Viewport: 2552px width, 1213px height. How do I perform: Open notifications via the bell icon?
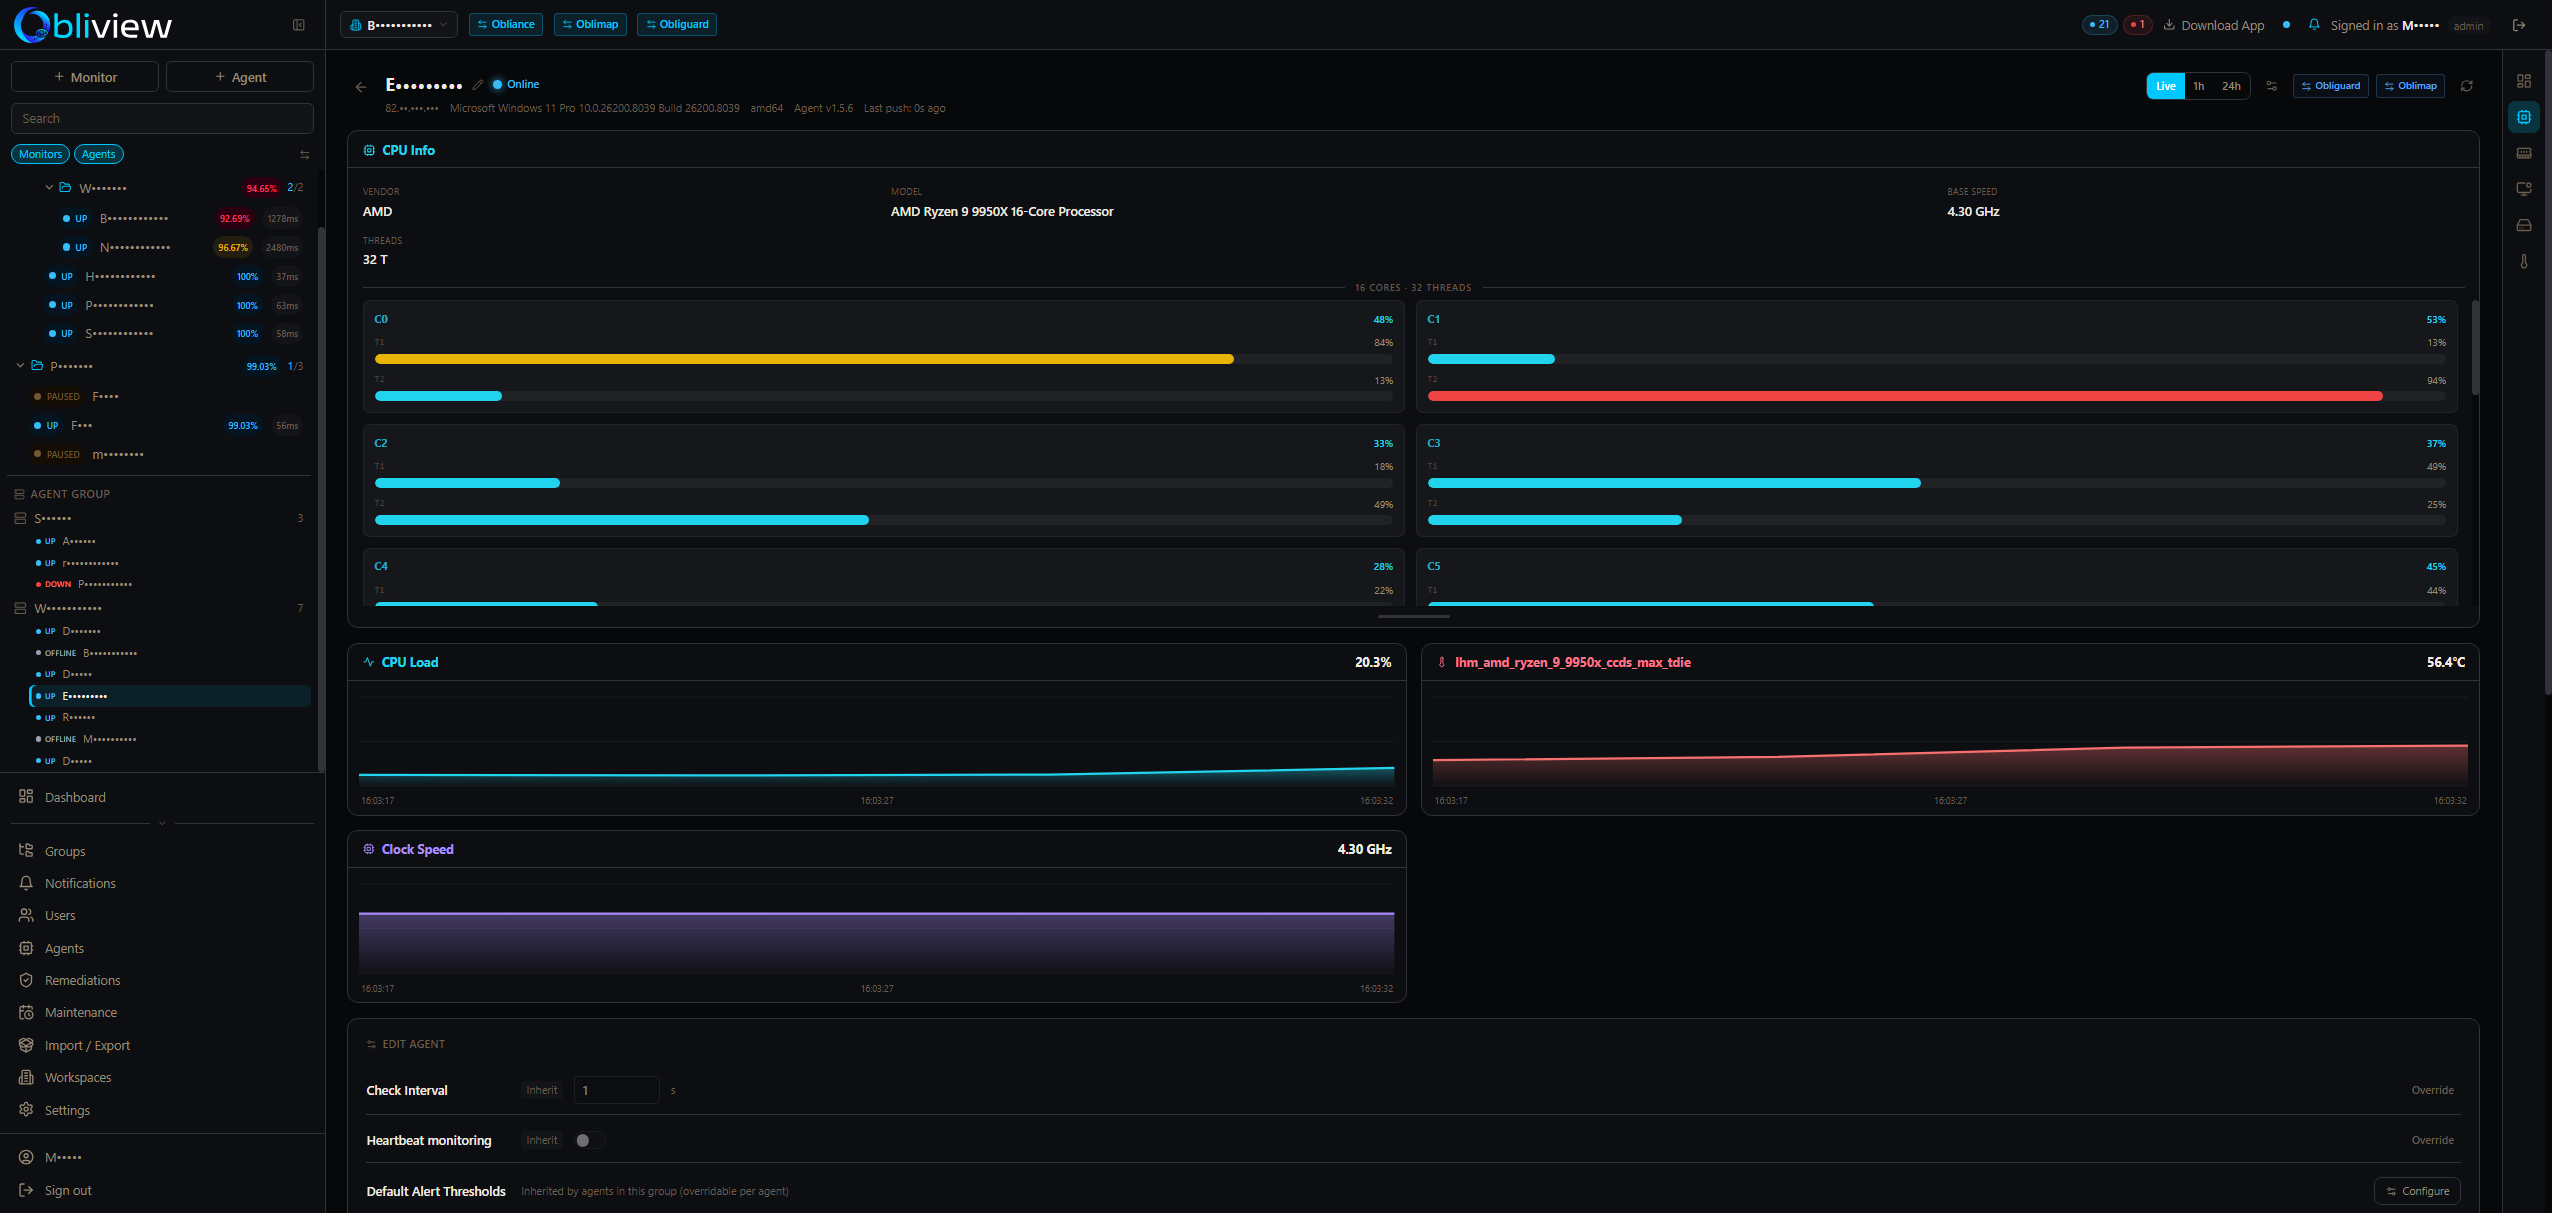[2313, 25]
